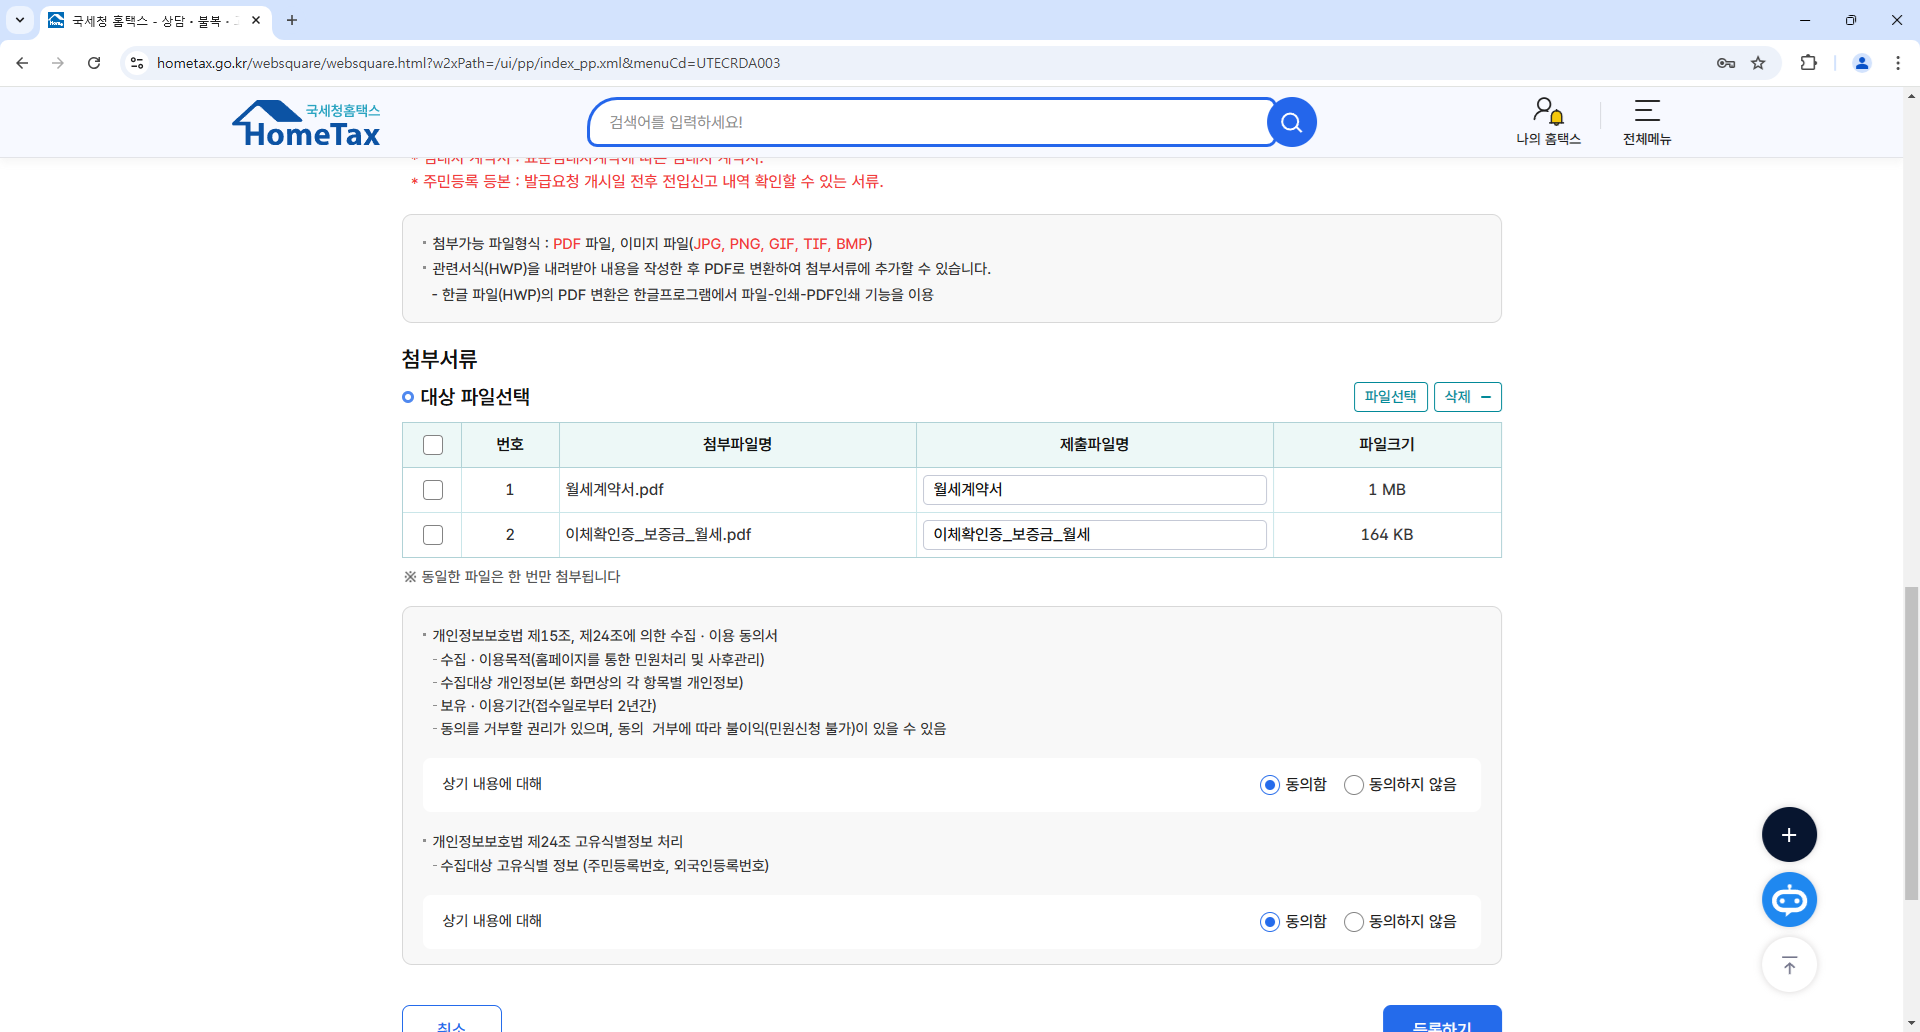The image size is (1920, 1032).
Task: Select 동의하지 않음 for 고유식별정보 처리
Action: tap(1354, 922)
